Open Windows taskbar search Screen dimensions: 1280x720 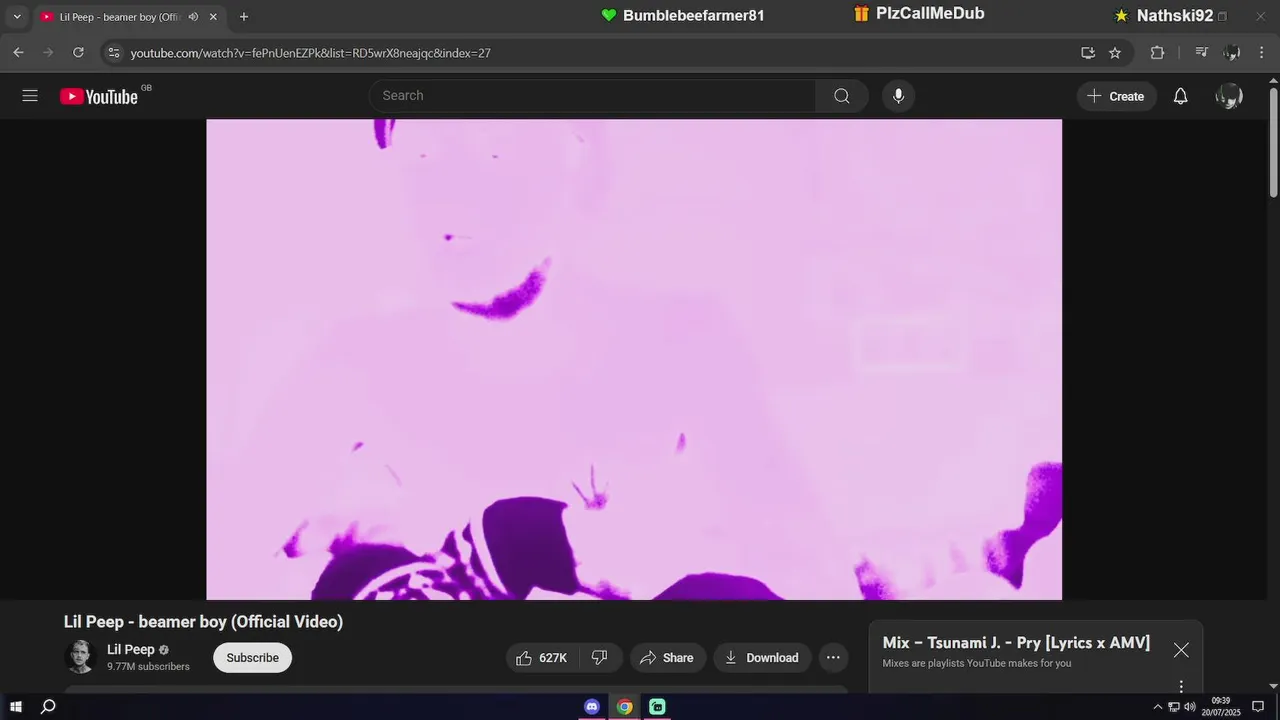click(48, 707)
